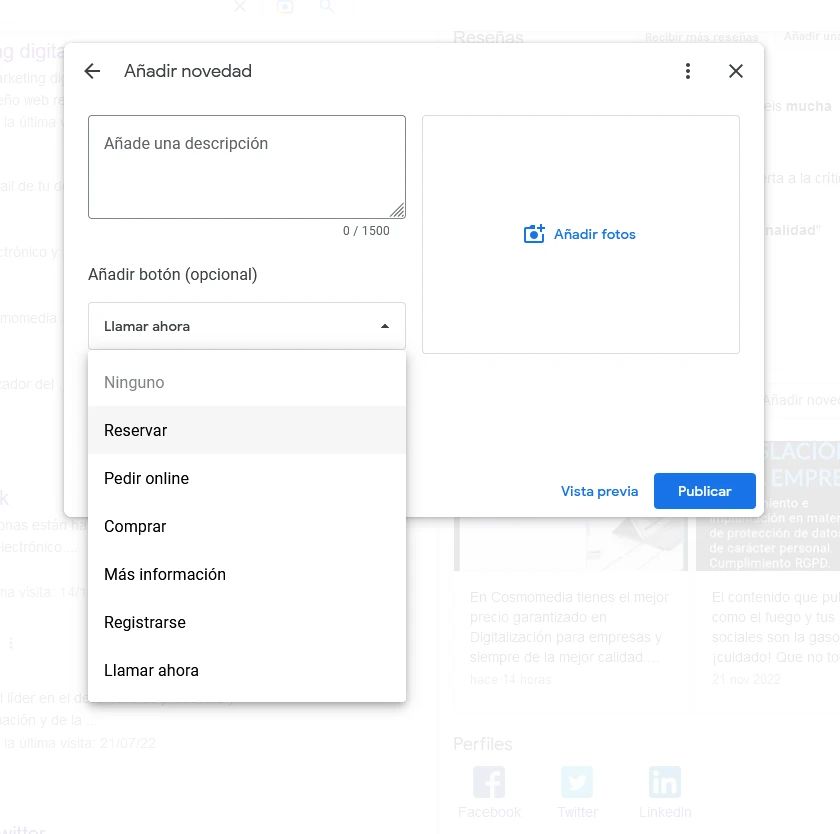This screenshot has height=834, width=840.
Task: Open the three-dot more options menu
Action: 687,71
